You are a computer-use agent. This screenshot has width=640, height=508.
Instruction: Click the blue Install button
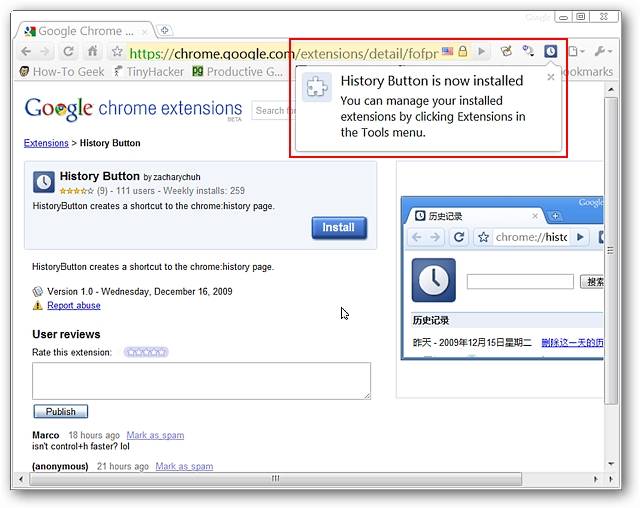click(339, 228)
